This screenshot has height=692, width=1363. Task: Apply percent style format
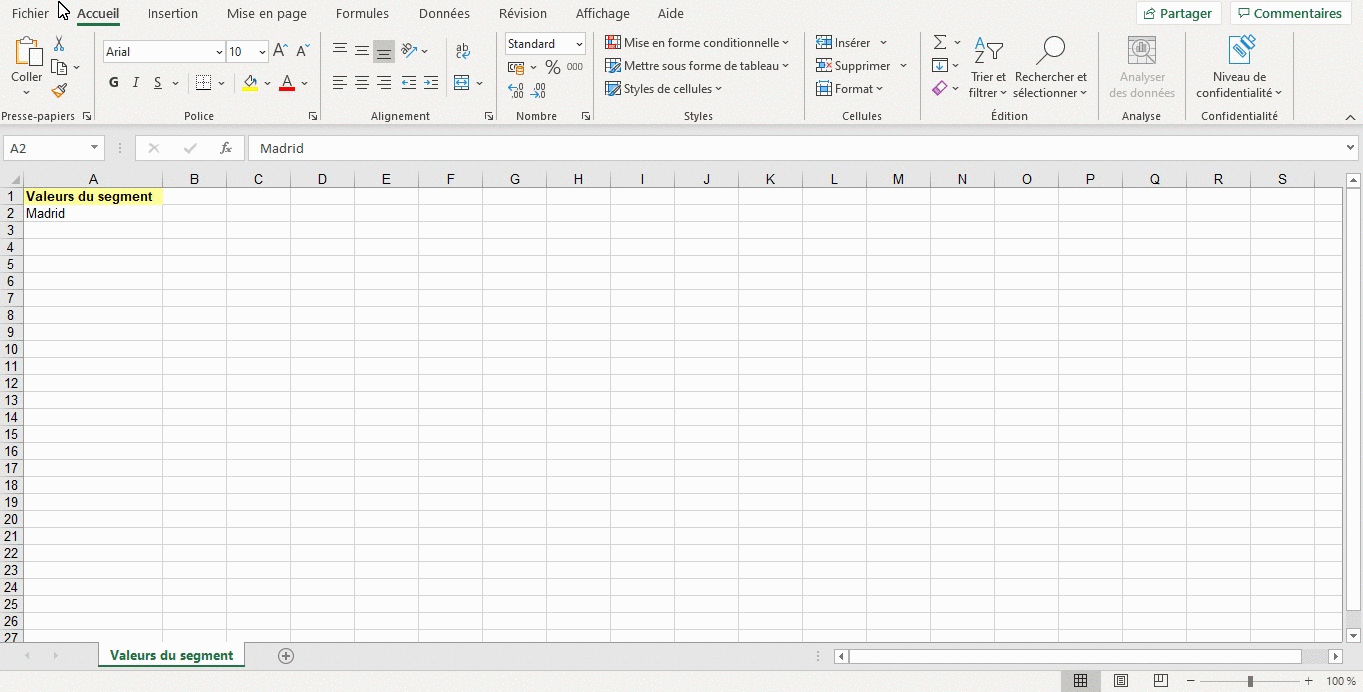[x=552, y=67]
